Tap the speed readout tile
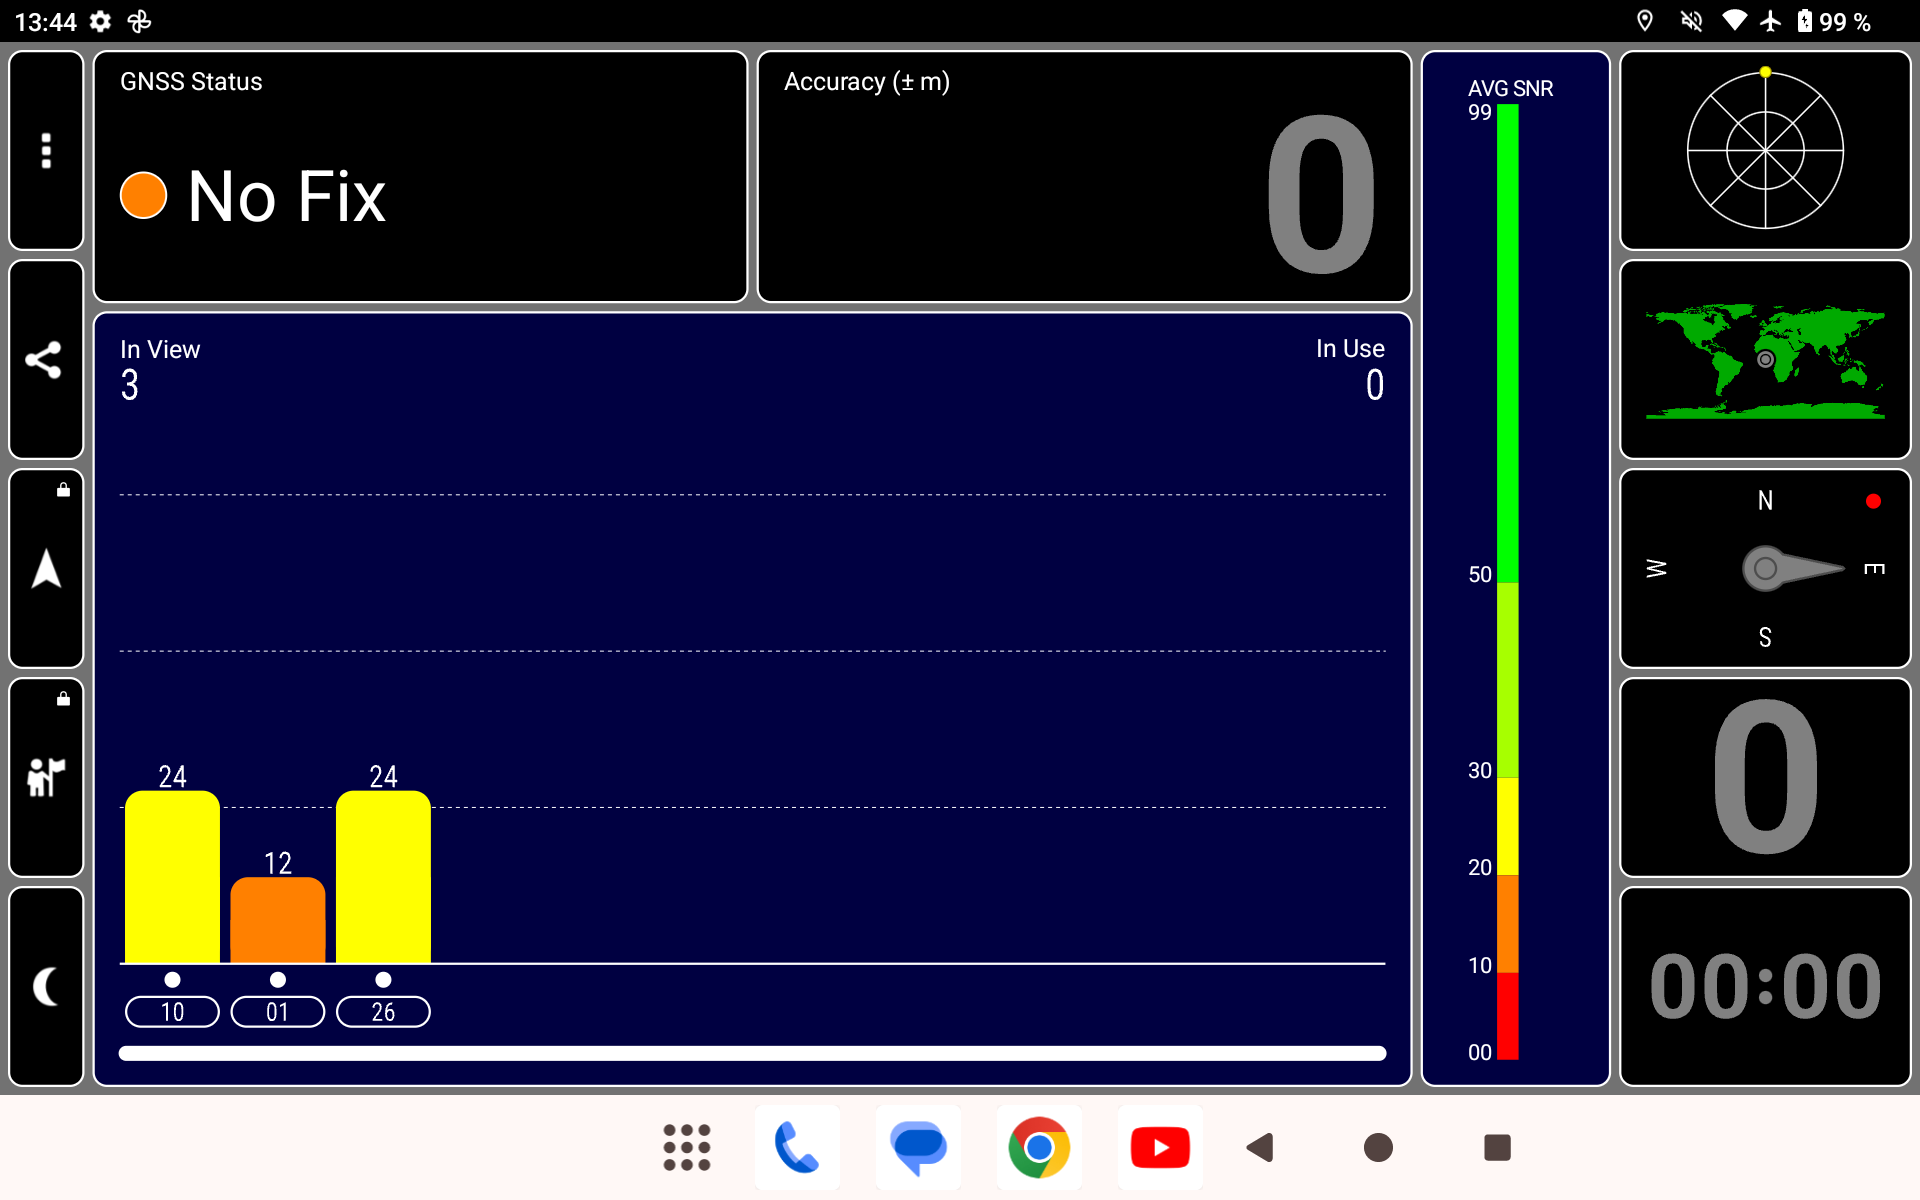Image resolution: width=1920 pixels, height=1200 pixels. tap(1764, 777)
